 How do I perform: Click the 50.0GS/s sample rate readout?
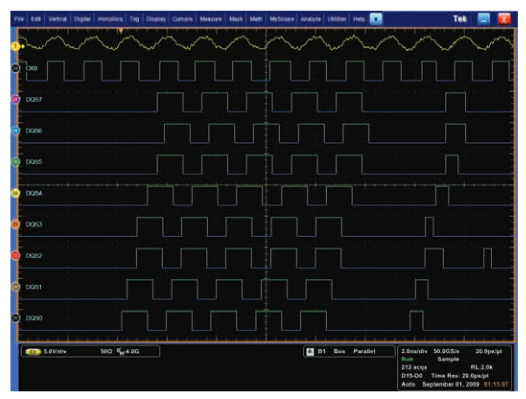point(446,351)
